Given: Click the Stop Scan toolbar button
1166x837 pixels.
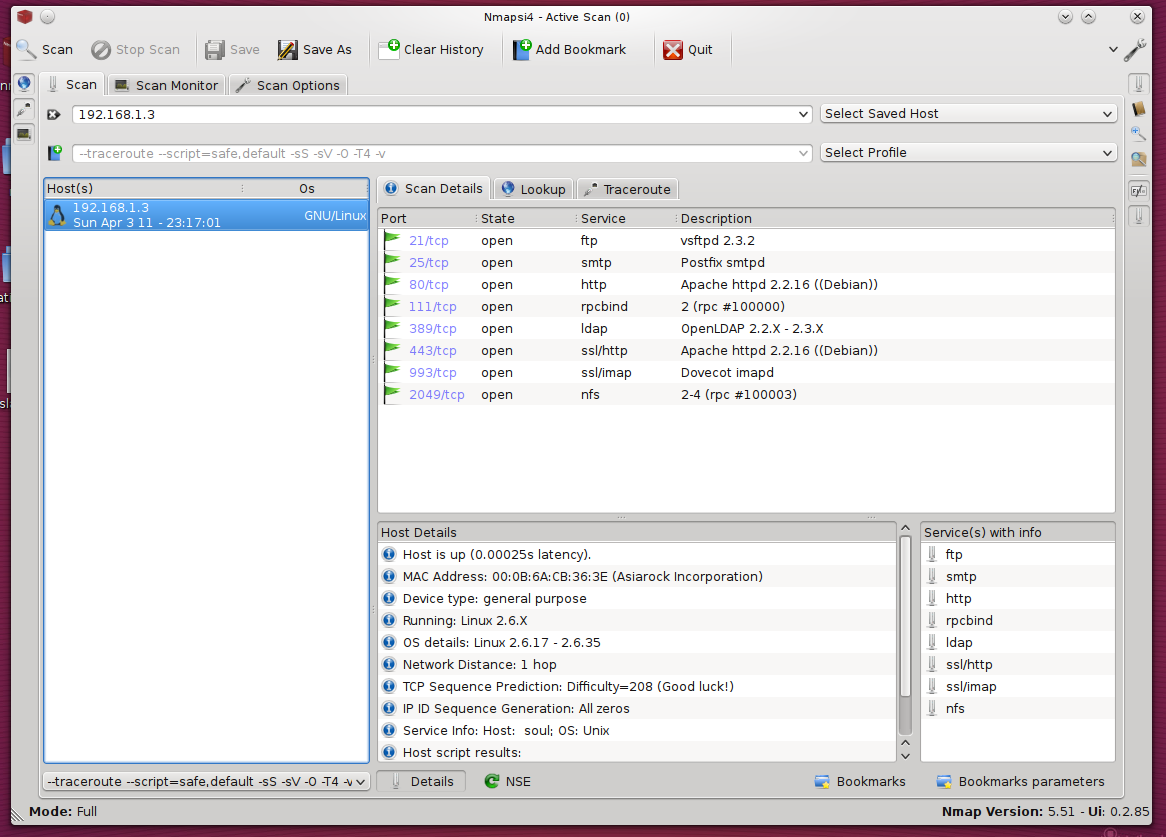Looking at the screenshot, I should (135, 50).
